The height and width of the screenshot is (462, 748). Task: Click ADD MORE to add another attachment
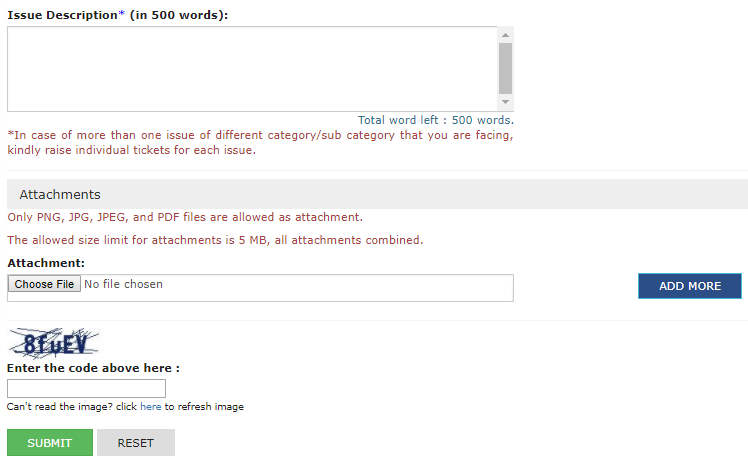(690, 286)
